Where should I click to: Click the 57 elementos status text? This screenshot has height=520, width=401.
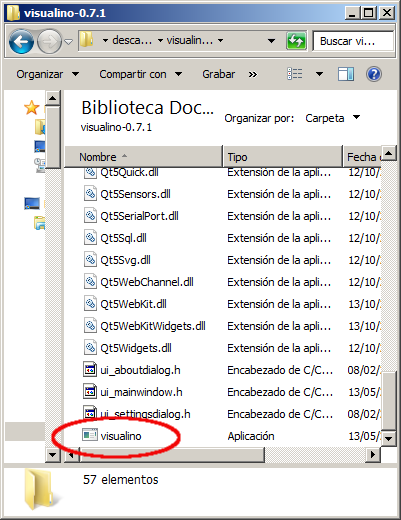120,480
